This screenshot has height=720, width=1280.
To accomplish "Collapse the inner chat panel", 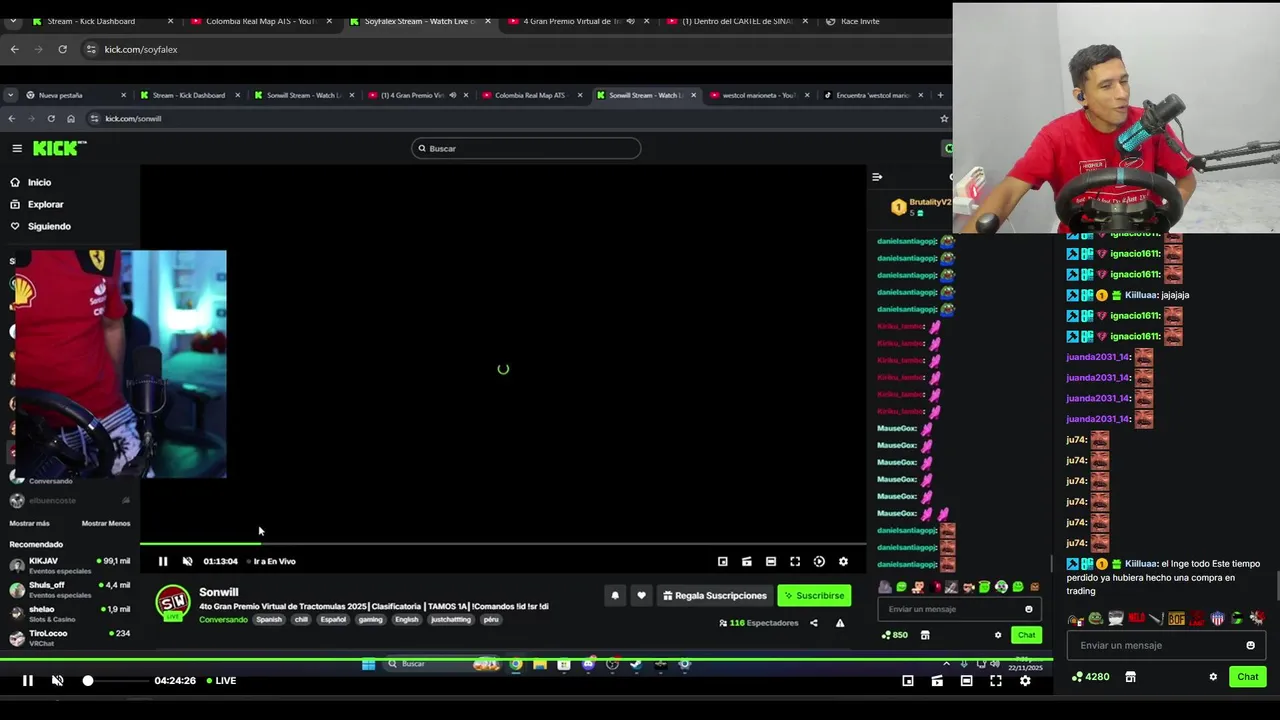I will tap(877, 177).
